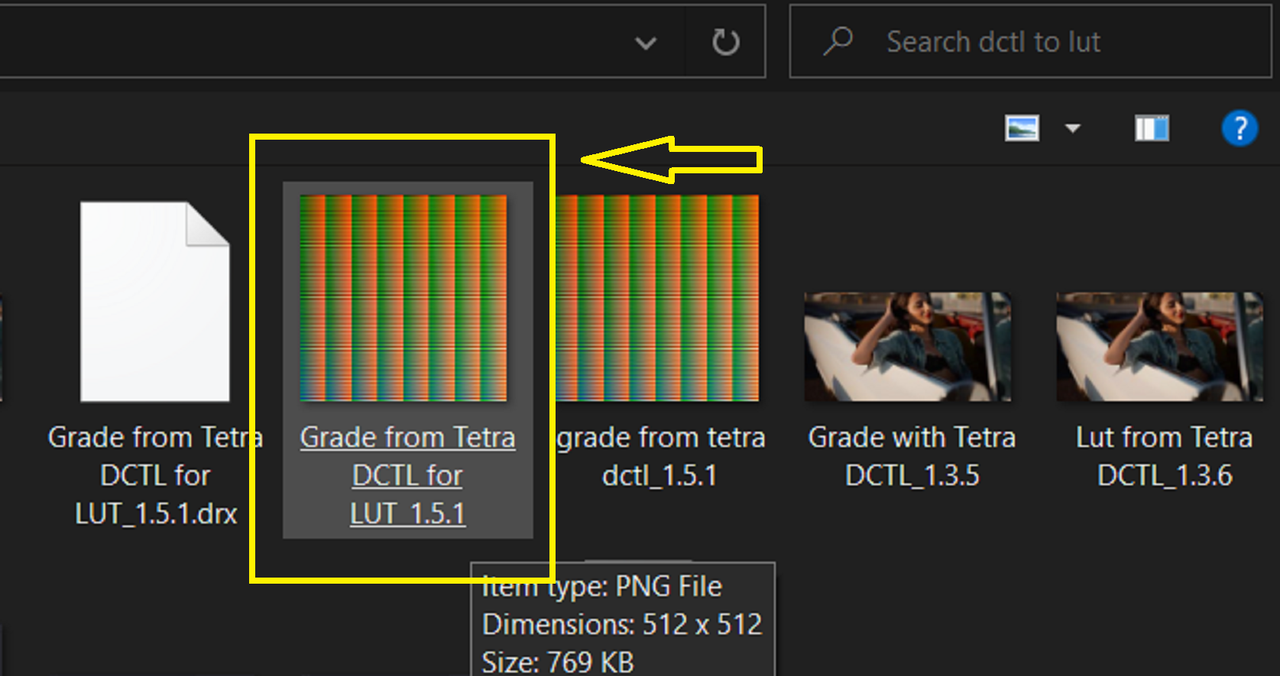1280x676 pixels.
Task: Toggle the preview pane button
Action: (1152, 128)
